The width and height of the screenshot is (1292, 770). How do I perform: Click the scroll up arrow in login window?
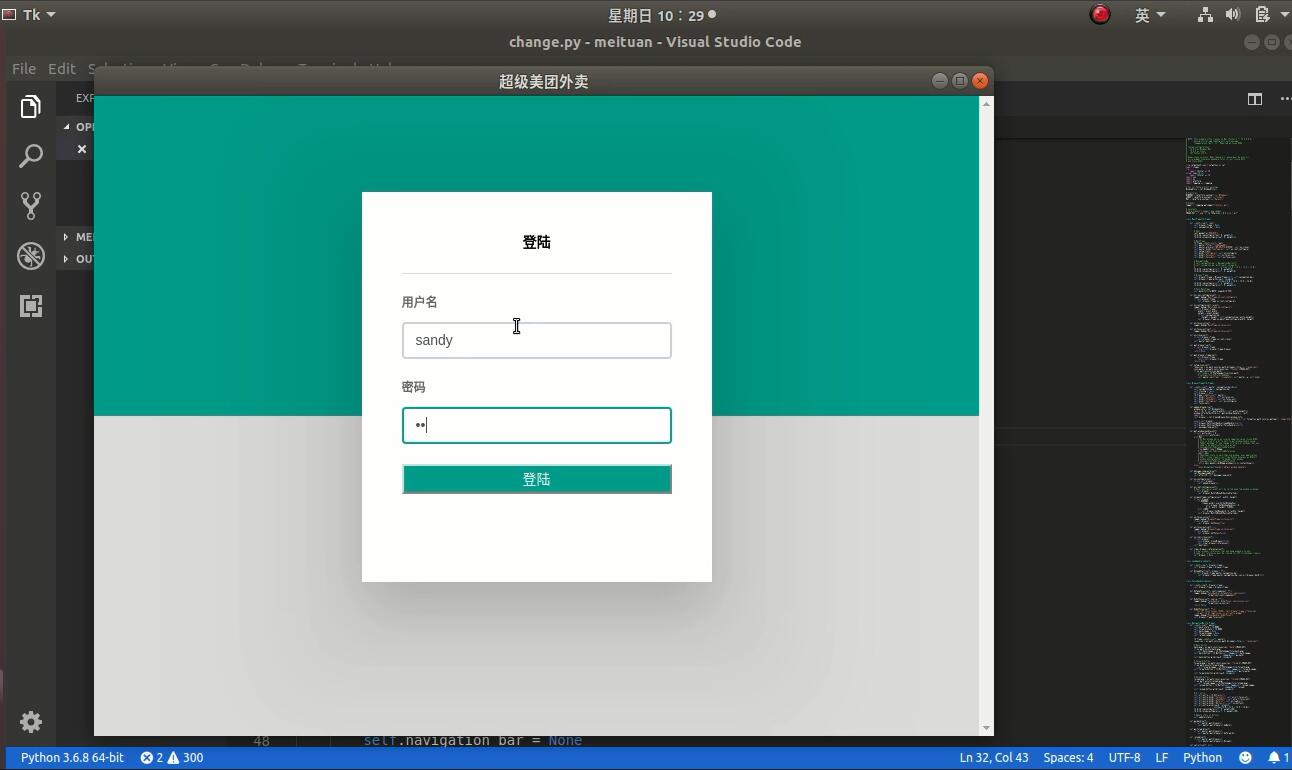(x=987, y=103)
